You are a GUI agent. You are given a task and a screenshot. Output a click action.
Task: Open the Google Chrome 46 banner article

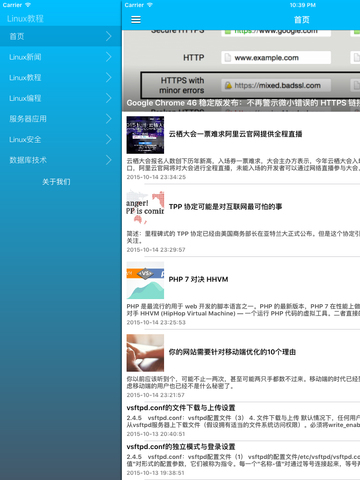pos(241,71)
